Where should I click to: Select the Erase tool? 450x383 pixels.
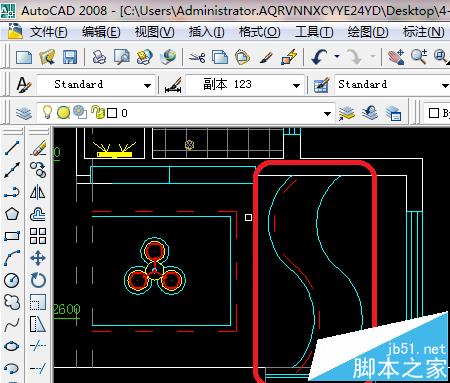click(38, 148)
